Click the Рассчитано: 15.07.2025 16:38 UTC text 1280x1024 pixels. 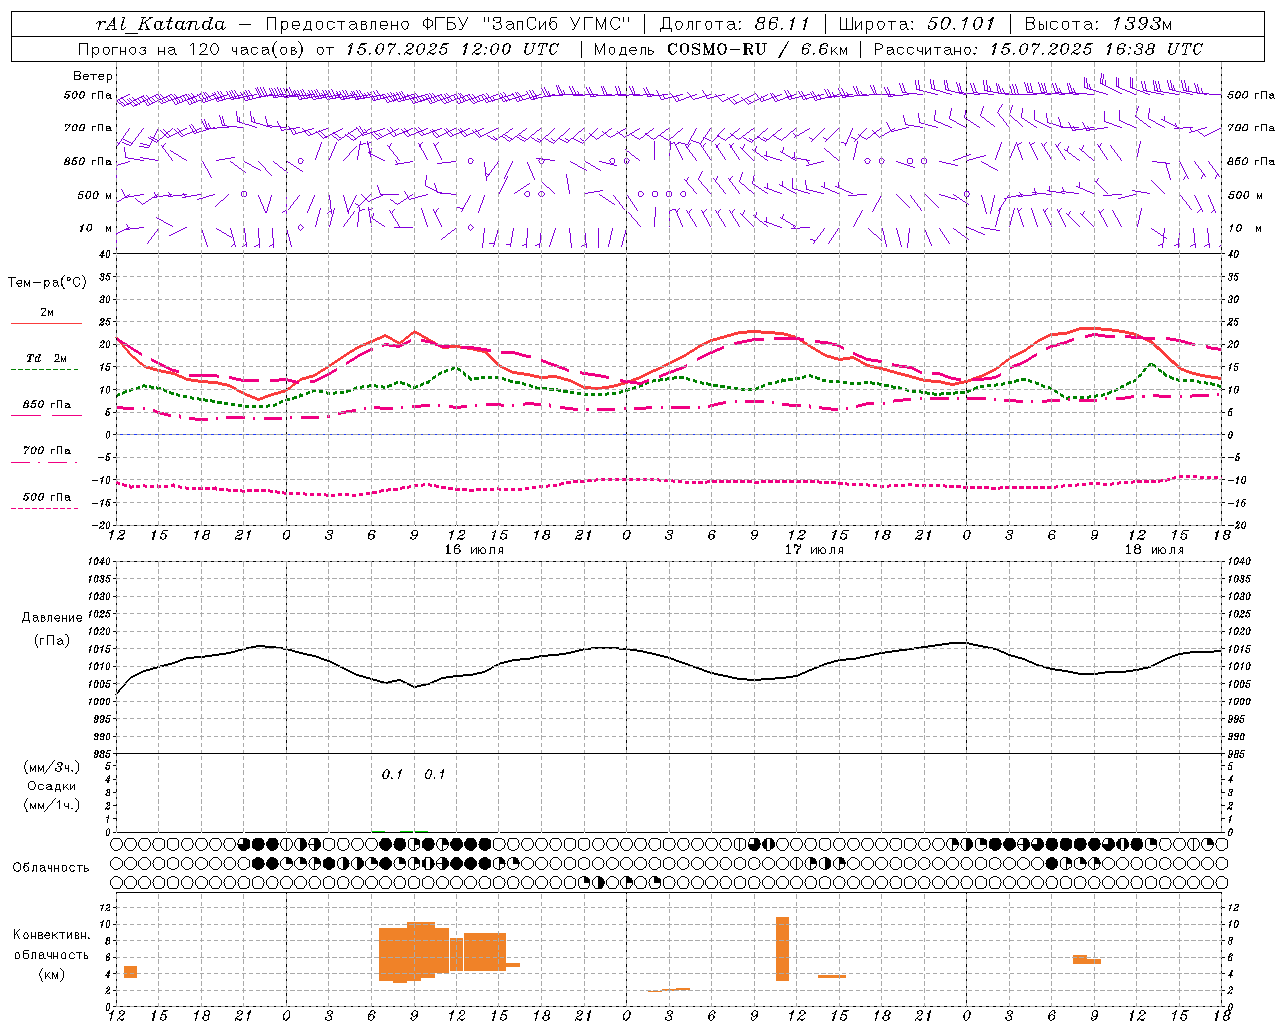(1038, 49)
